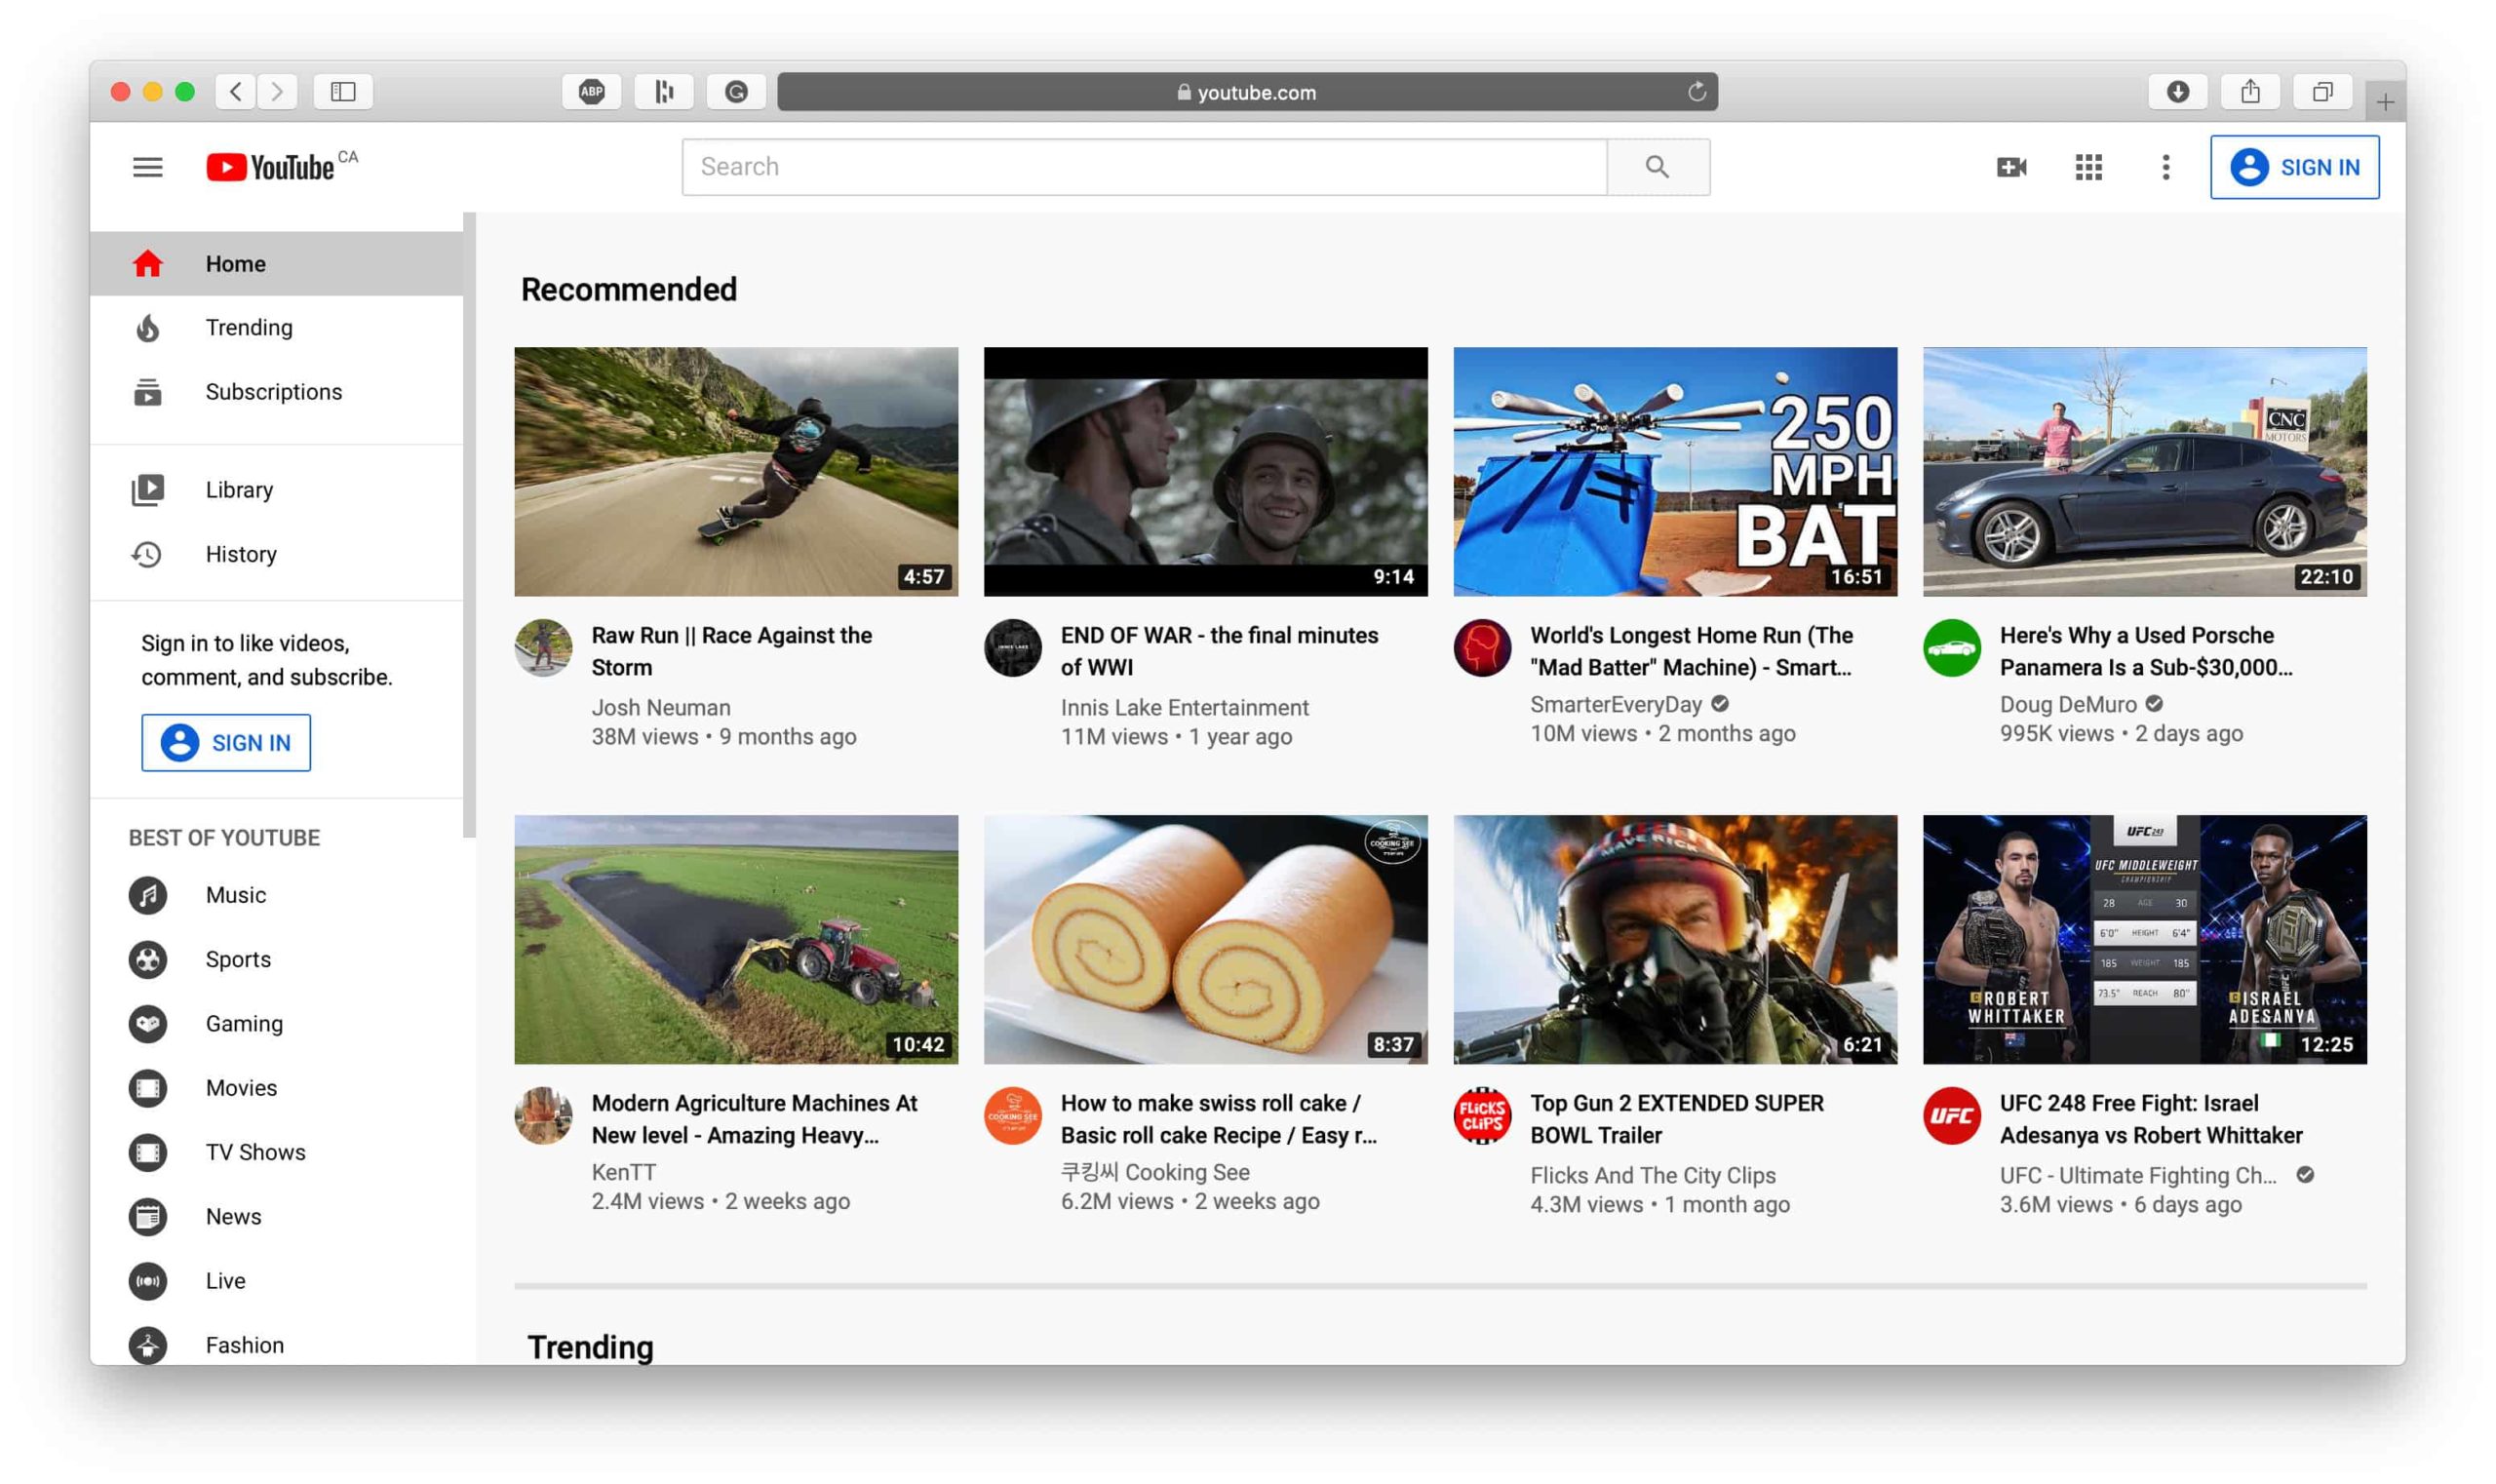Image resolution: width=2496 pixels, height=1484 pixels.
Task: Open the swiss roll cake thumbnail
Action: click(1205, 940)
